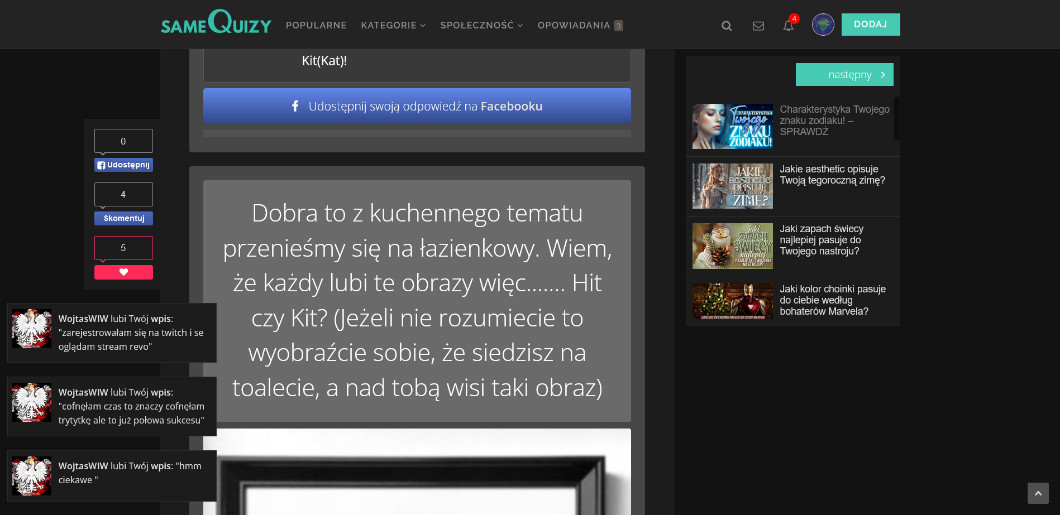Open the notifications bell icon
The image size is (1060, 515).
(x=788, y=26)
